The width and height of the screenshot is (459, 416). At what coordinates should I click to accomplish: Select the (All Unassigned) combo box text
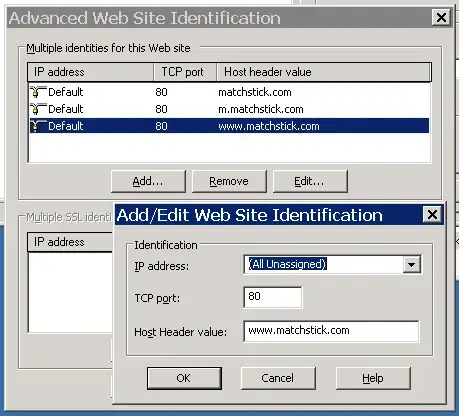(288, 264)
